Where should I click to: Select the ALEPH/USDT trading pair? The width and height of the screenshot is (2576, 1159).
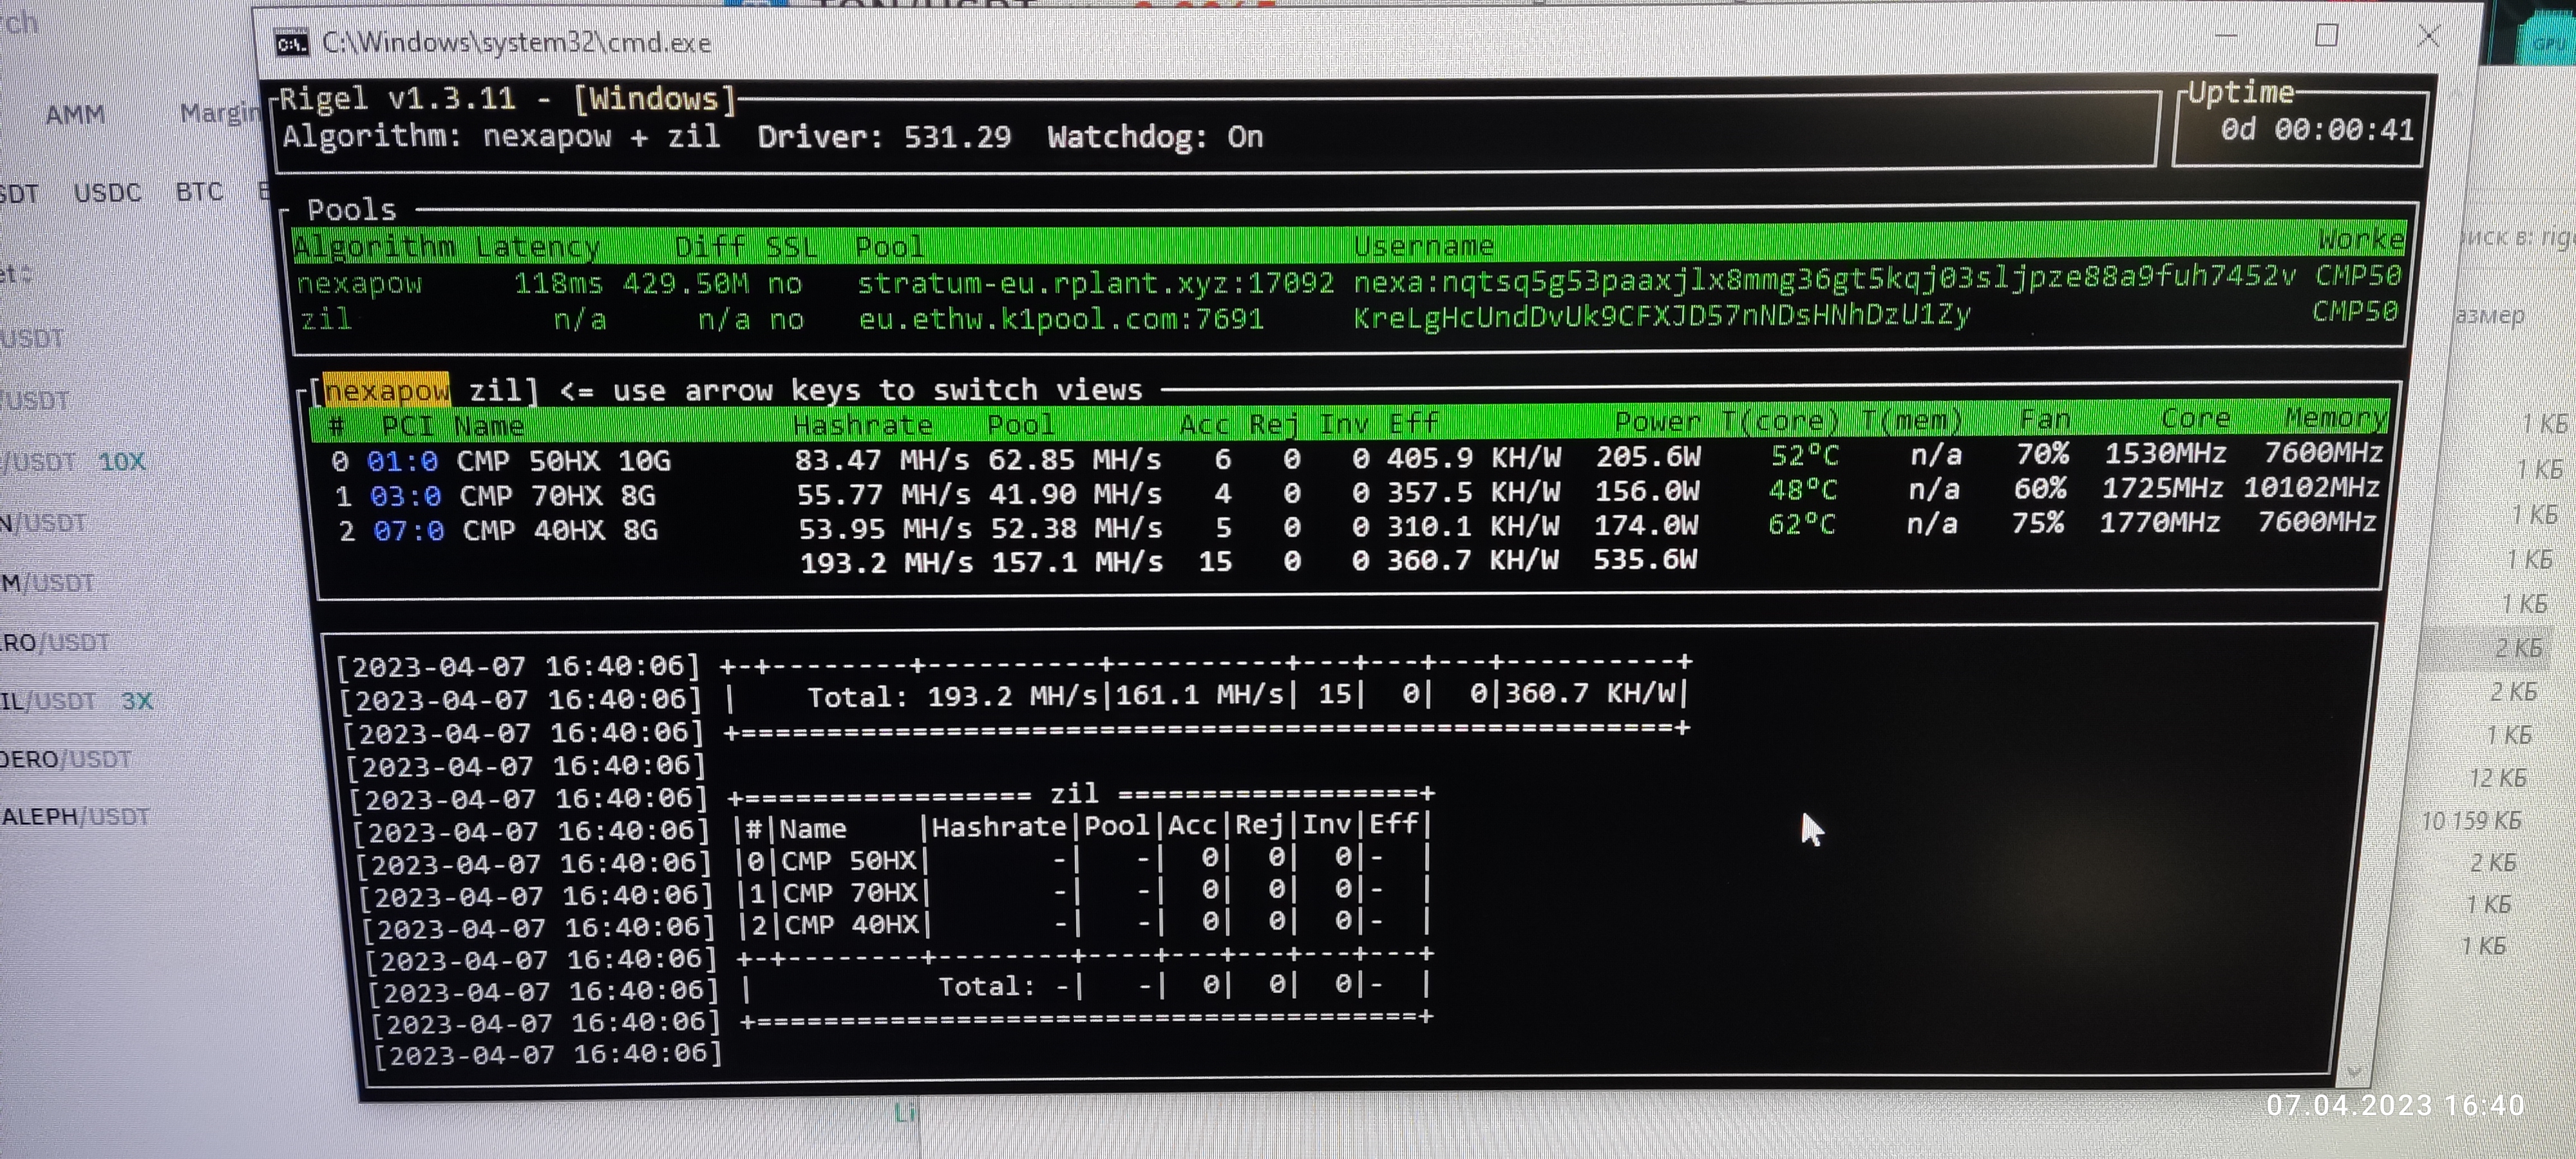tap(75, 816)
